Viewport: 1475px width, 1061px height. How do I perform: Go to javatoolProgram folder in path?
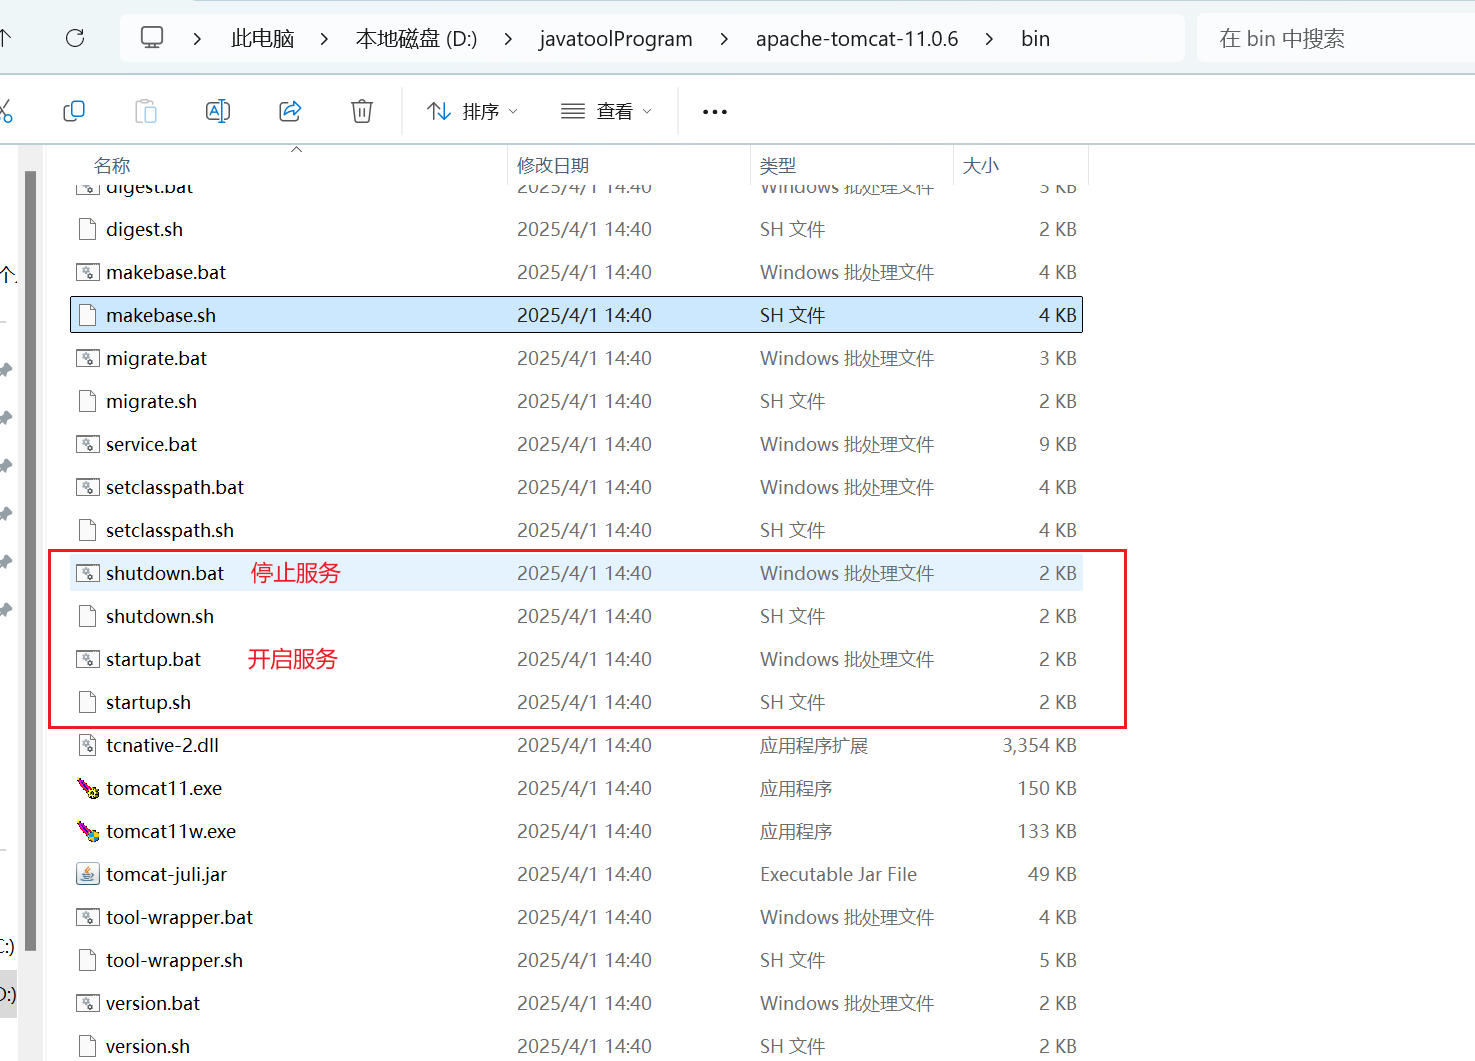click(616, 39)
